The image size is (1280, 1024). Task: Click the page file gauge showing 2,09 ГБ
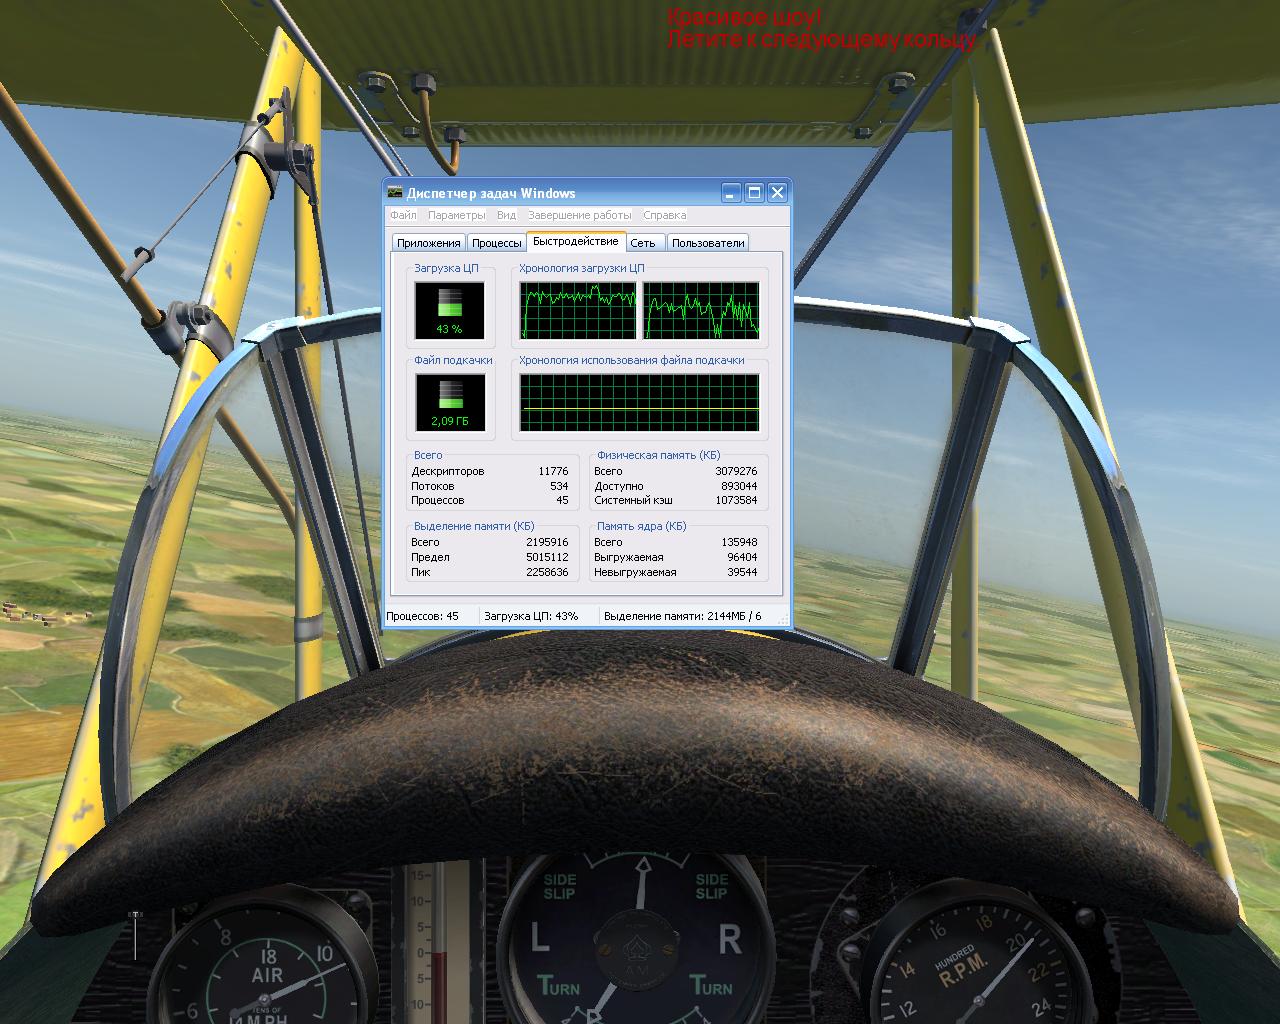click(x=449, y=402)
